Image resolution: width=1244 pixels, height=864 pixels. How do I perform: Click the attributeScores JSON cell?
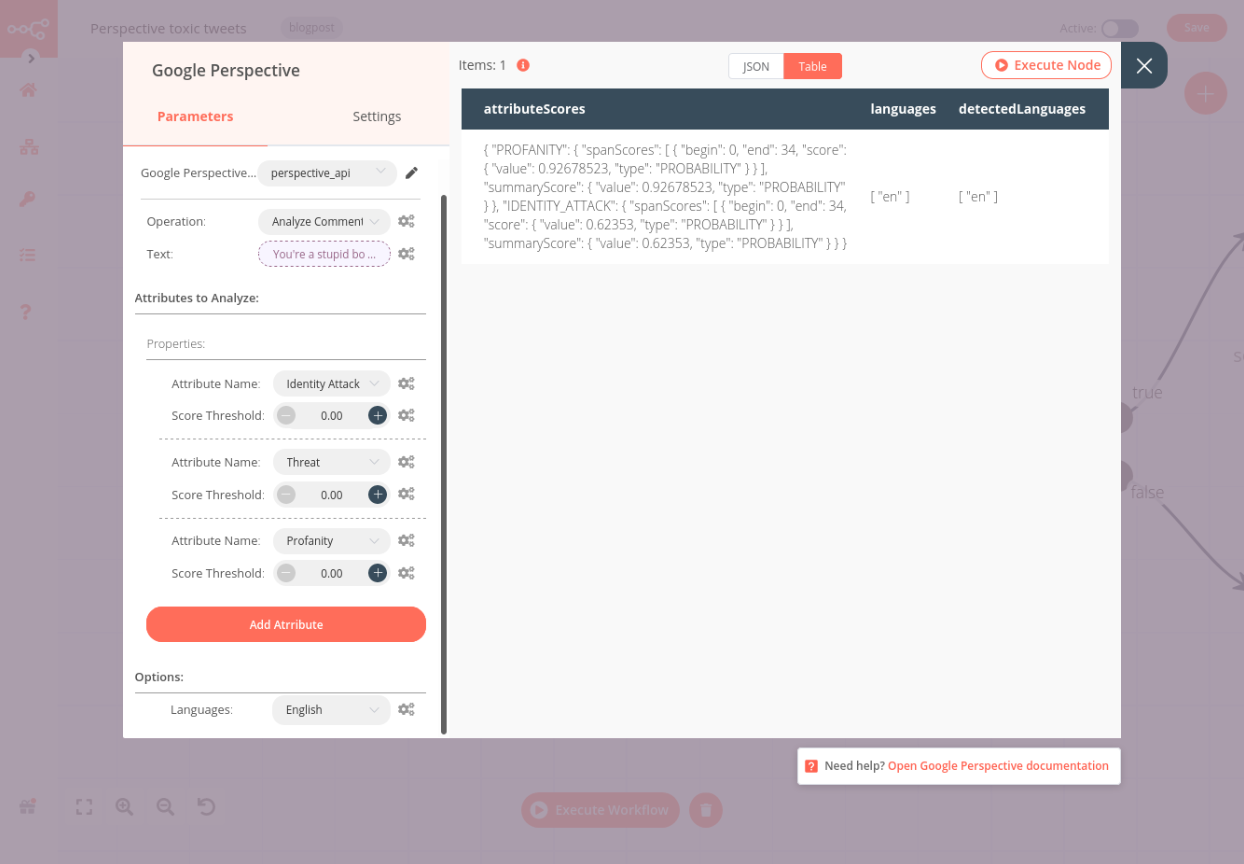(x=665, y=196)
